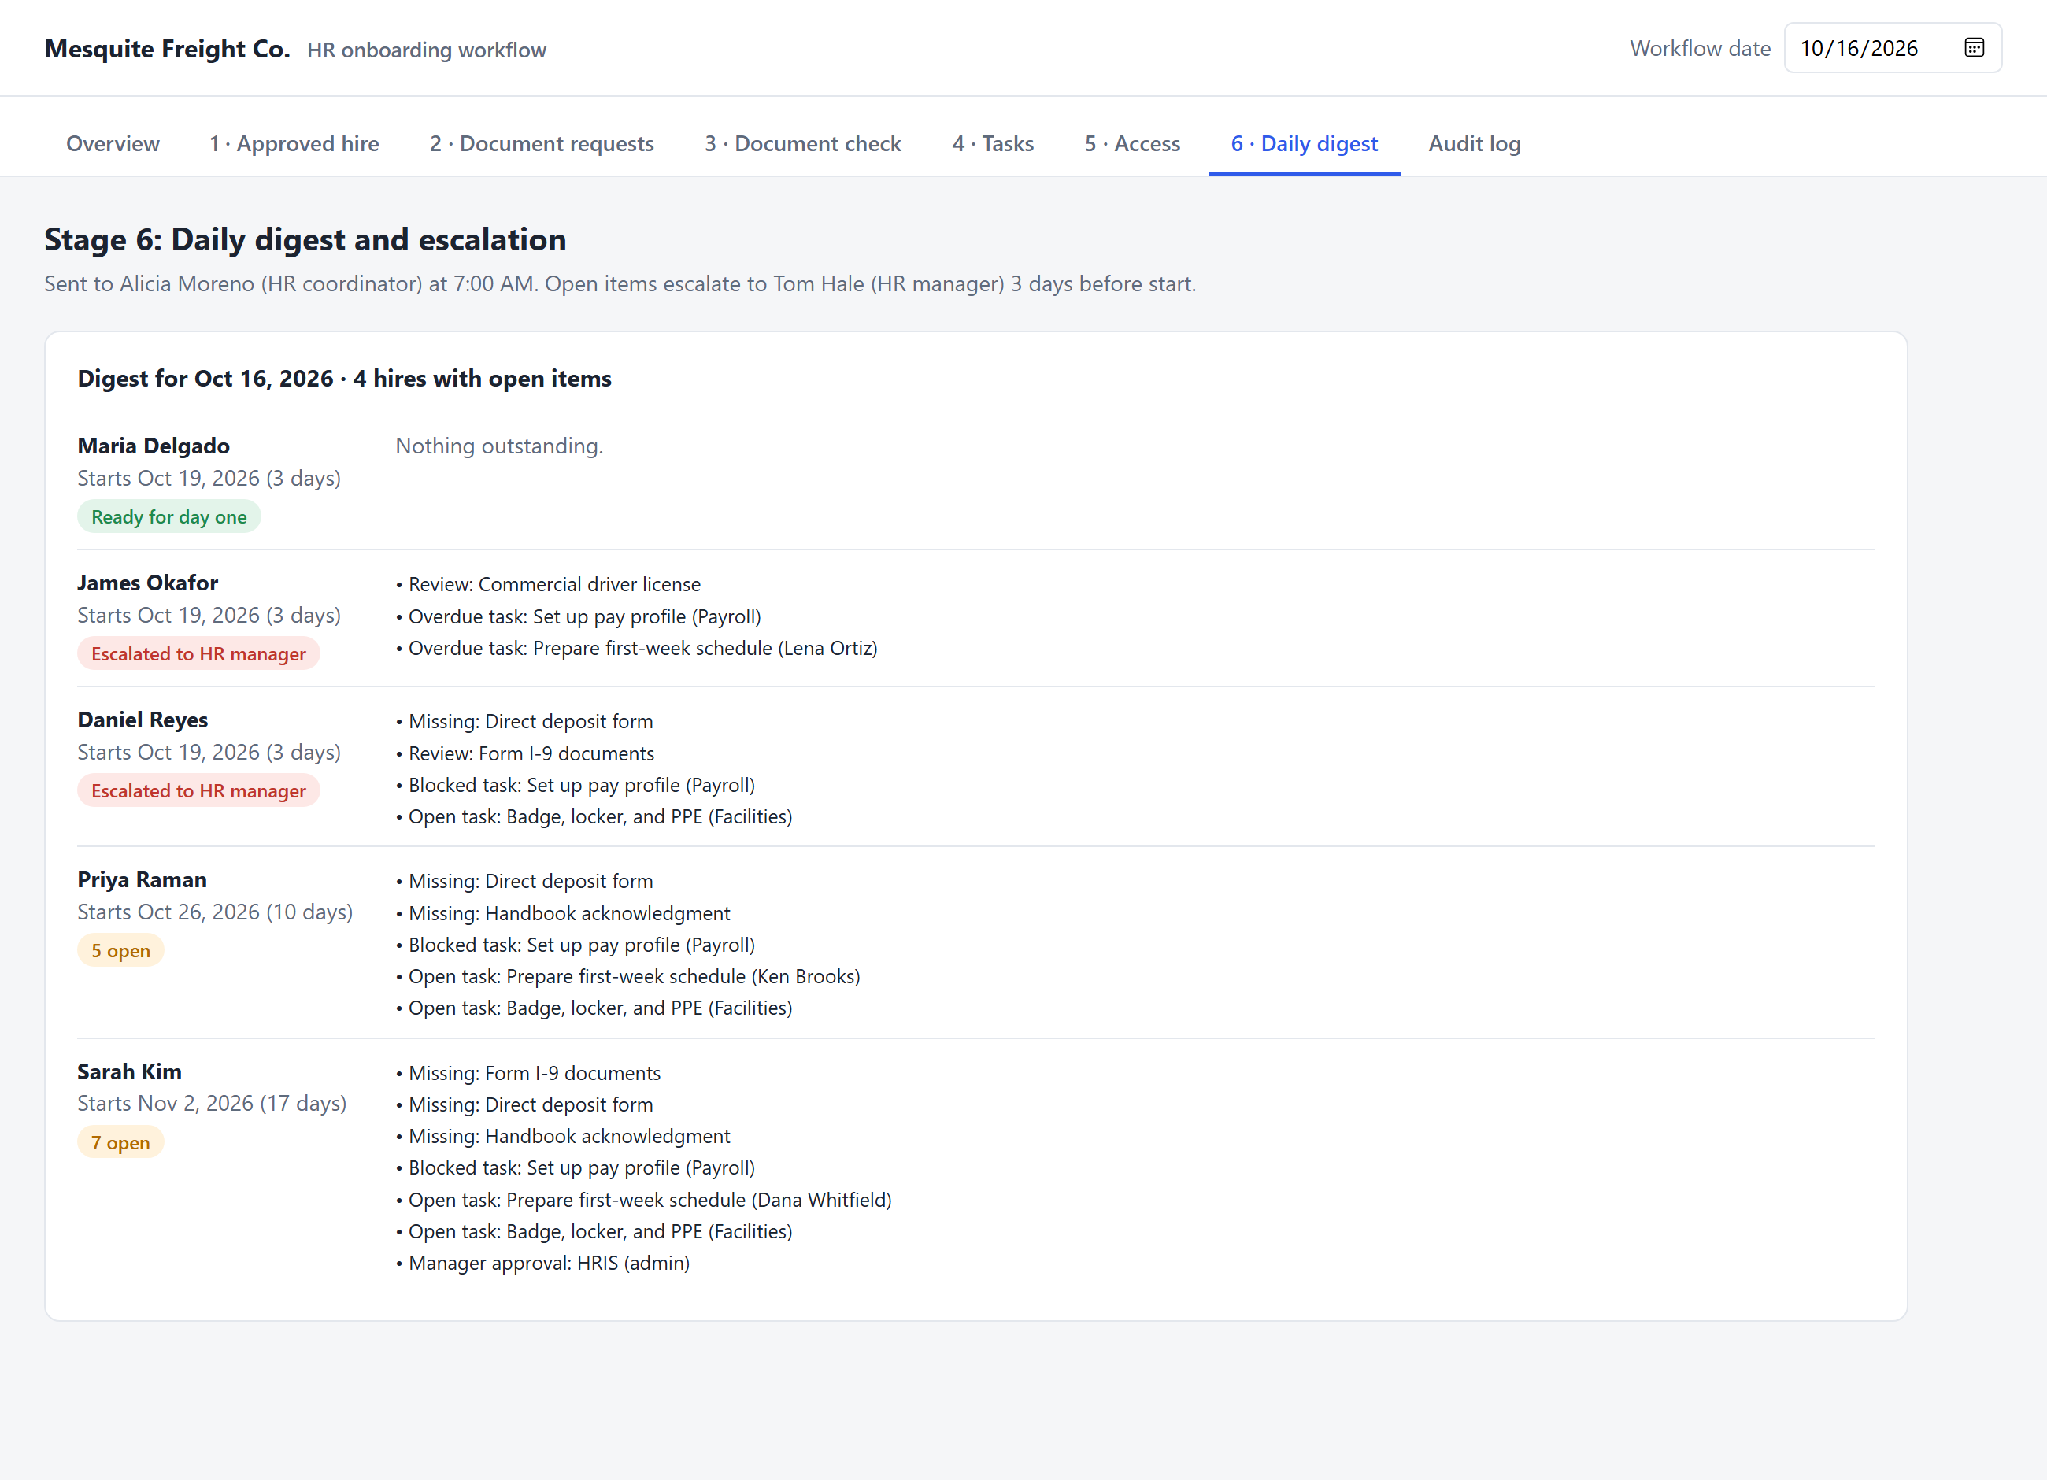The width and height of the screenshot is (2047, 1480).
Task: Switch to 5 · Access tab
Action: click(x=1132, y=143)
